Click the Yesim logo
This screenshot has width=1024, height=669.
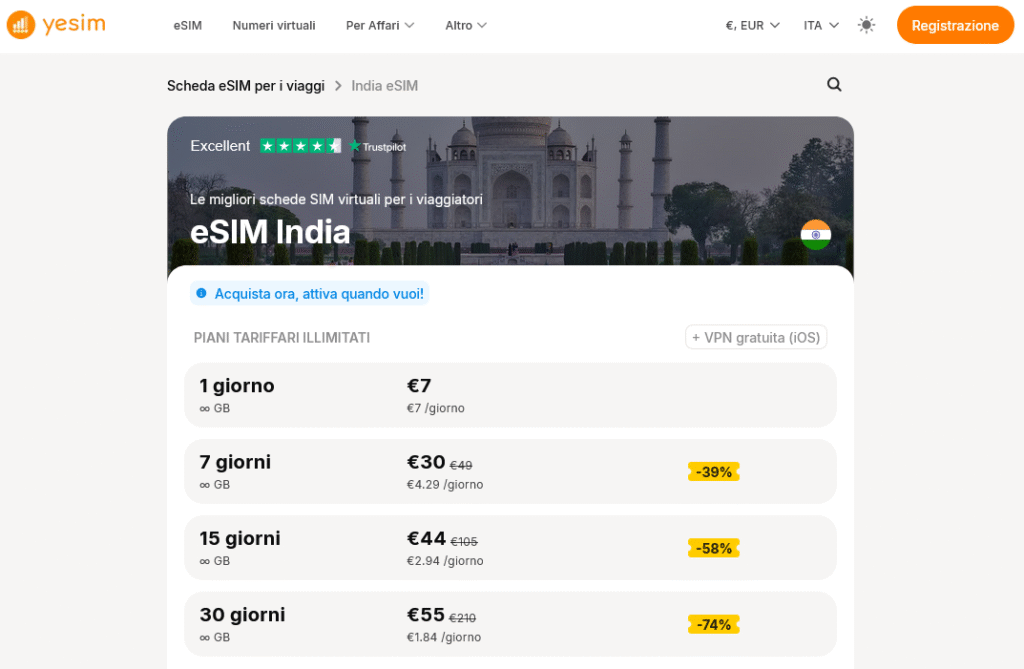point(56,25)
